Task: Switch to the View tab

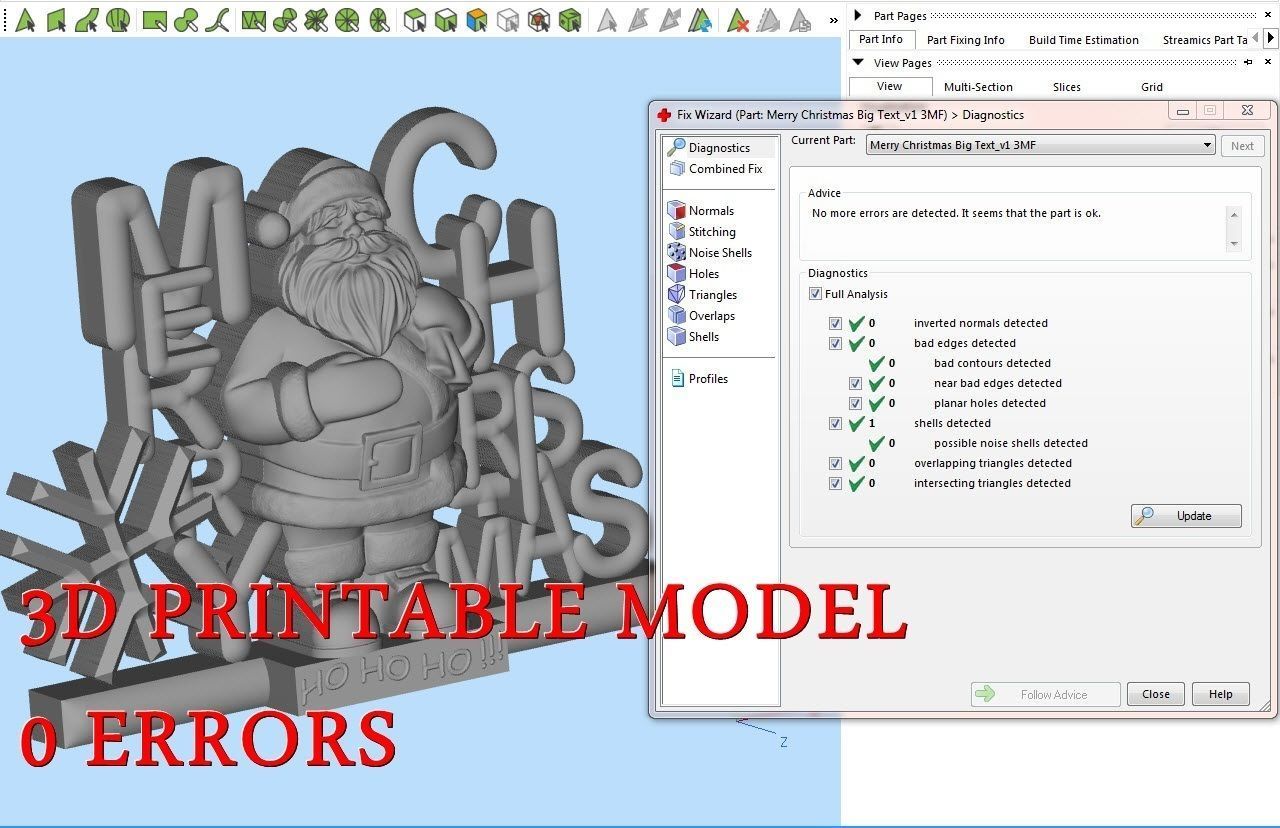Action: coord(890,86)
